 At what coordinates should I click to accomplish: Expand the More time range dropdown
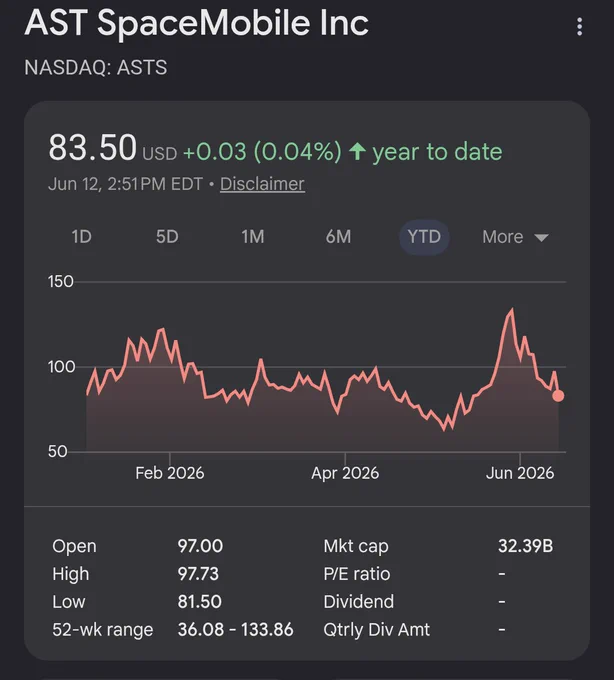515,237
